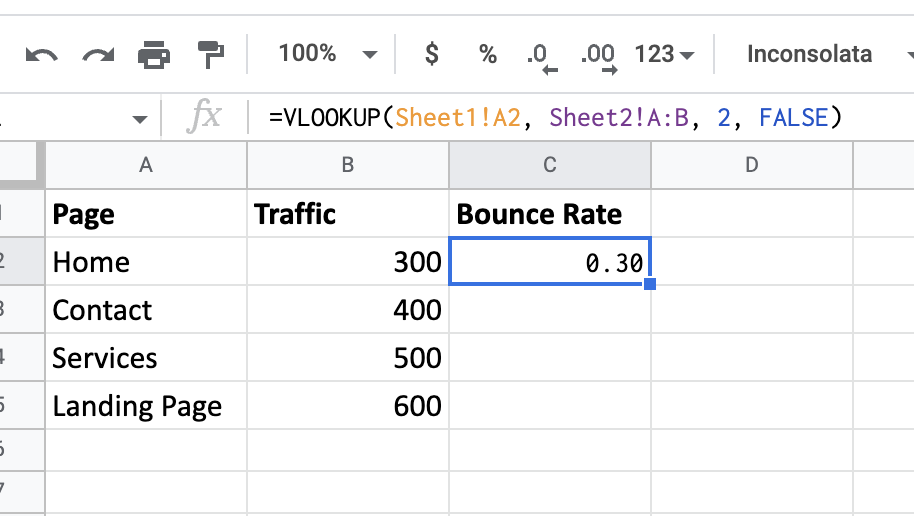Select column A header
This screenshot has height=516, width=914.
(146, 165)
